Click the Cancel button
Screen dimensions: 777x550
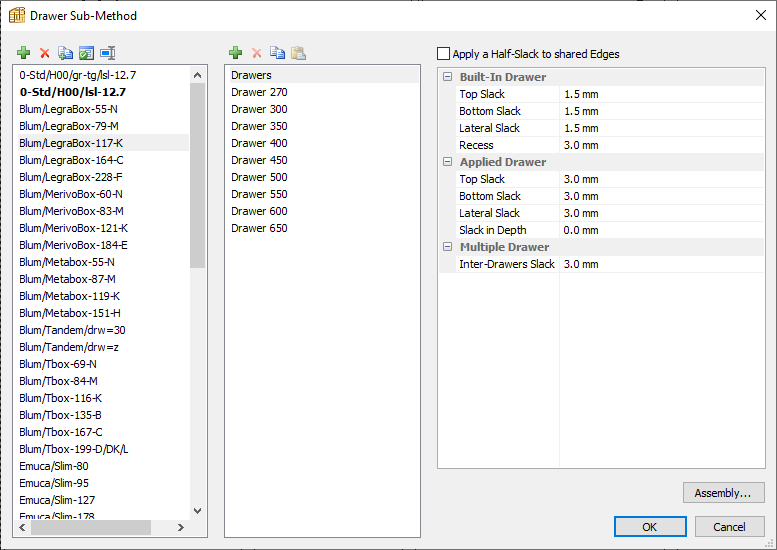tap(729, 527)
